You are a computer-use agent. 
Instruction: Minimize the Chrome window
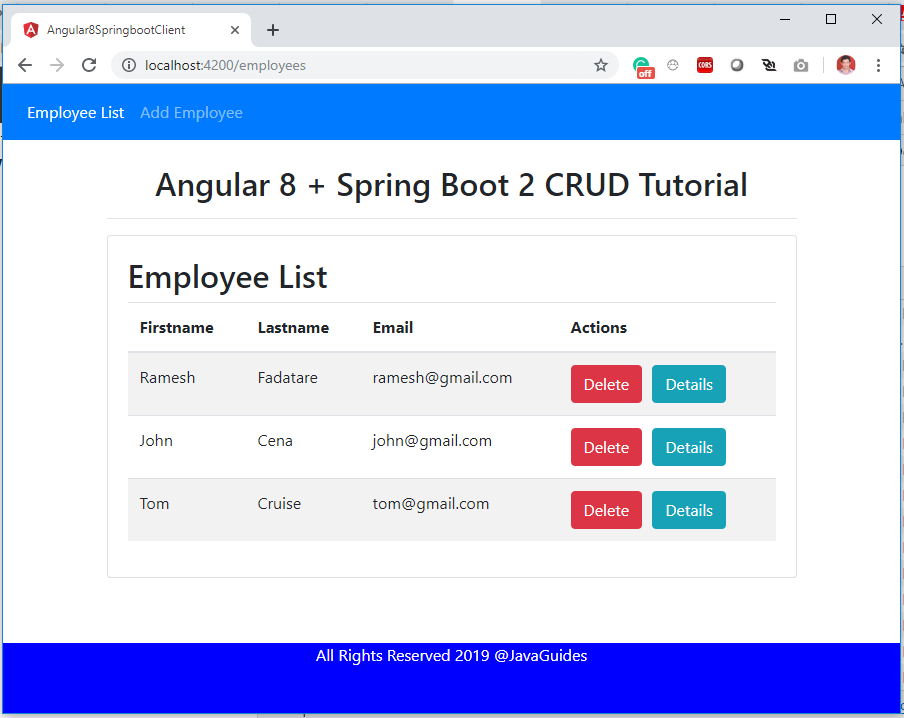point(785,19)
